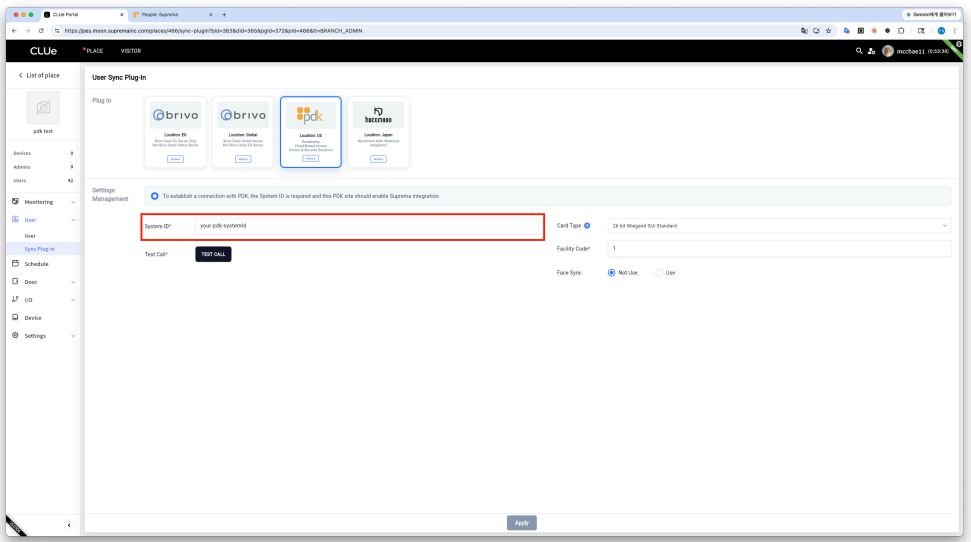Click the translate icon in the address bar
This screenshot has width=971, height=542.
(x=804, y=30)
